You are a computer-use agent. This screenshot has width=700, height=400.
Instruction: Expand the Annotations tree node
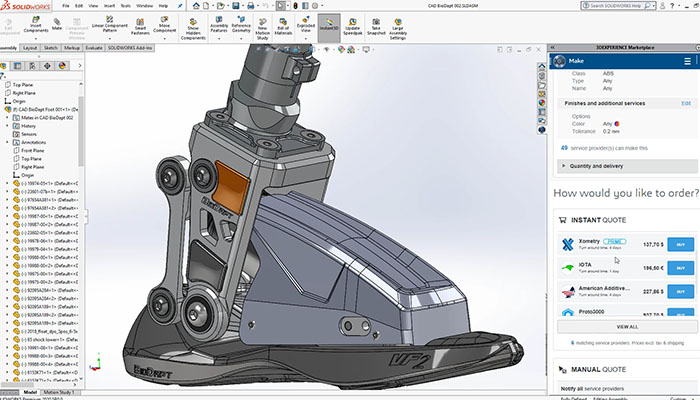[9, 141]
